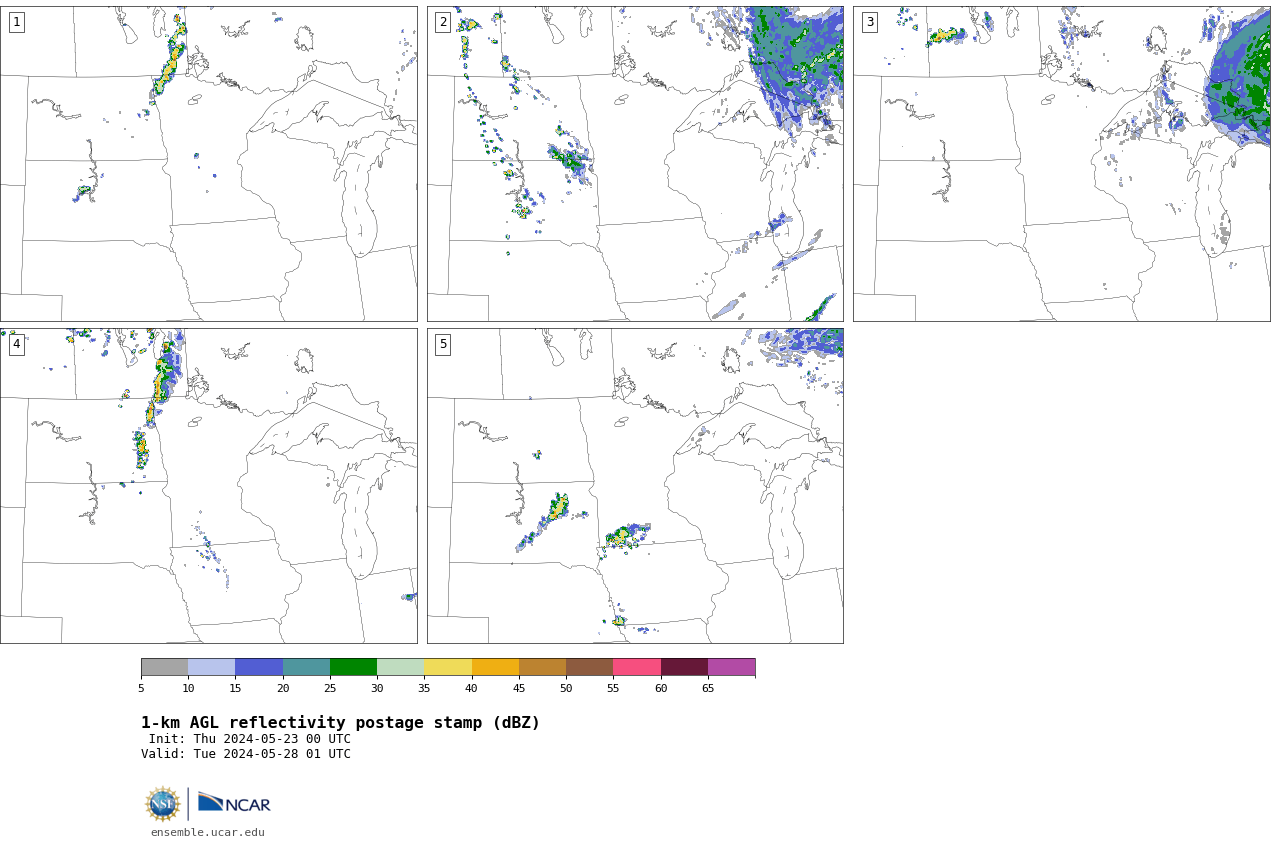Open ensemble member 1 reflectivity map
The width and height of the screenshot is (1280, 844).
(209, 164)
